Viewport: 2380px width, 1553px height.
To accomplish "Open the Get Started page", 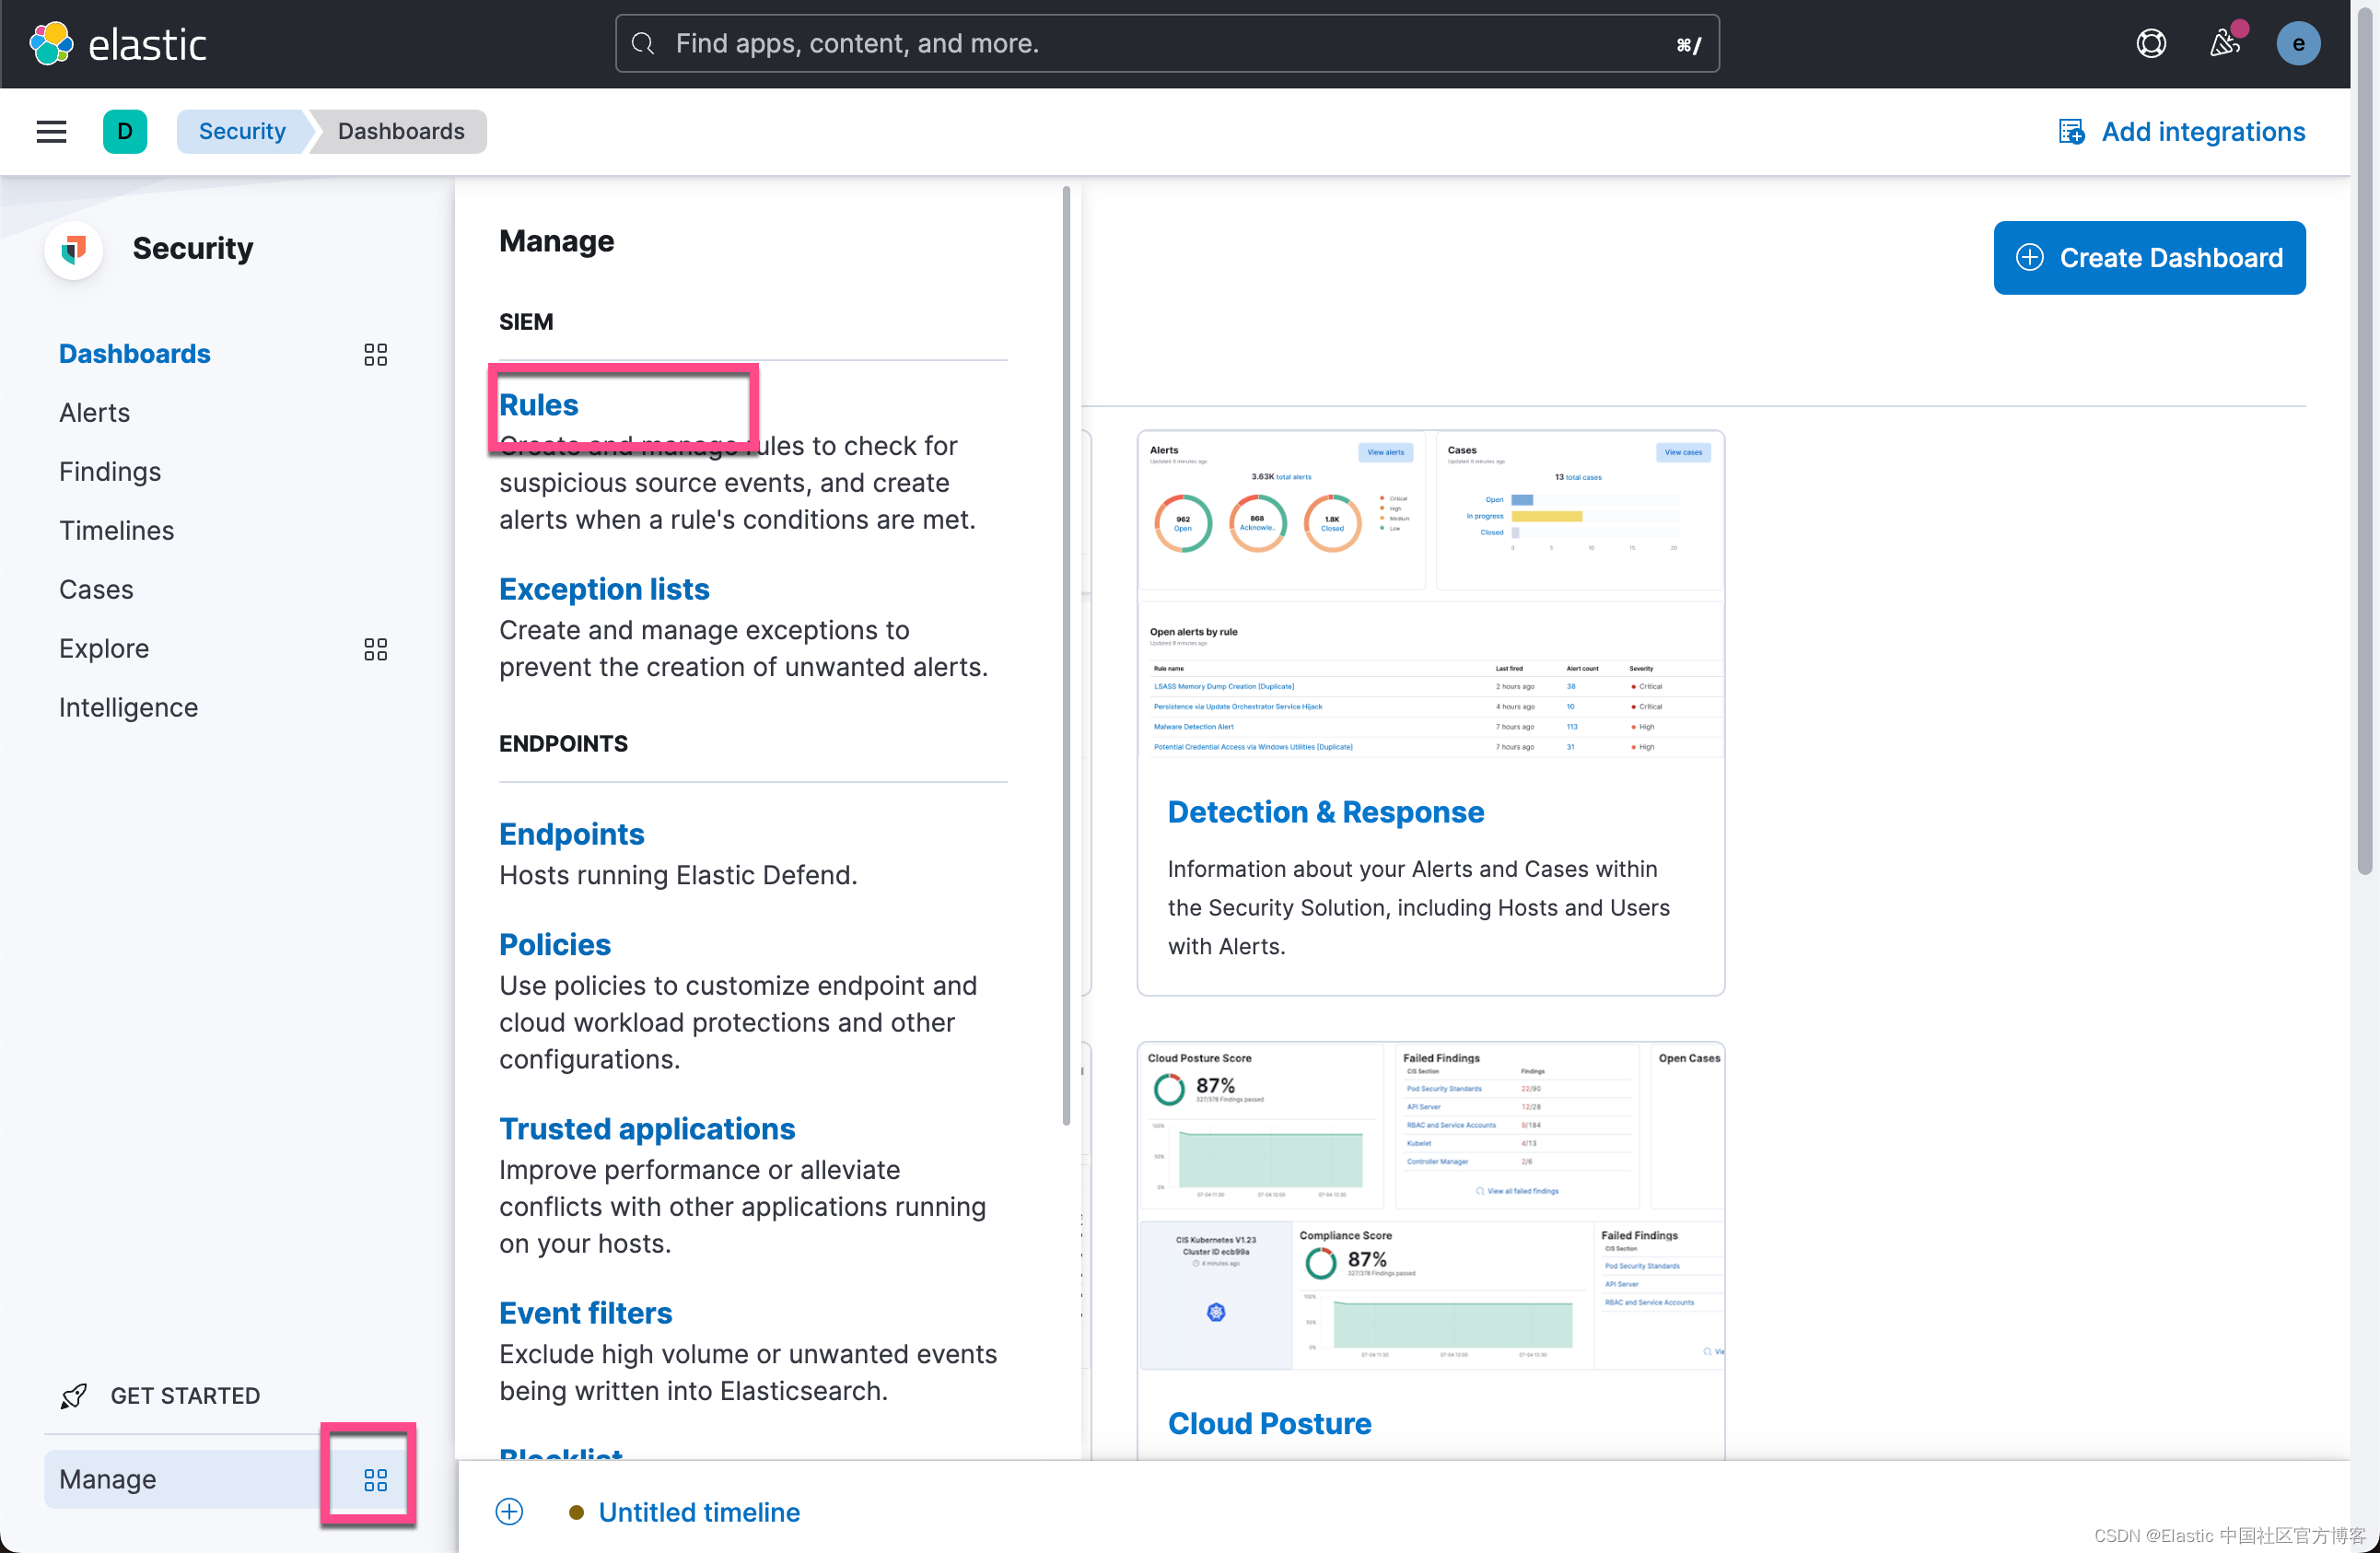I will click(185, 1396).
